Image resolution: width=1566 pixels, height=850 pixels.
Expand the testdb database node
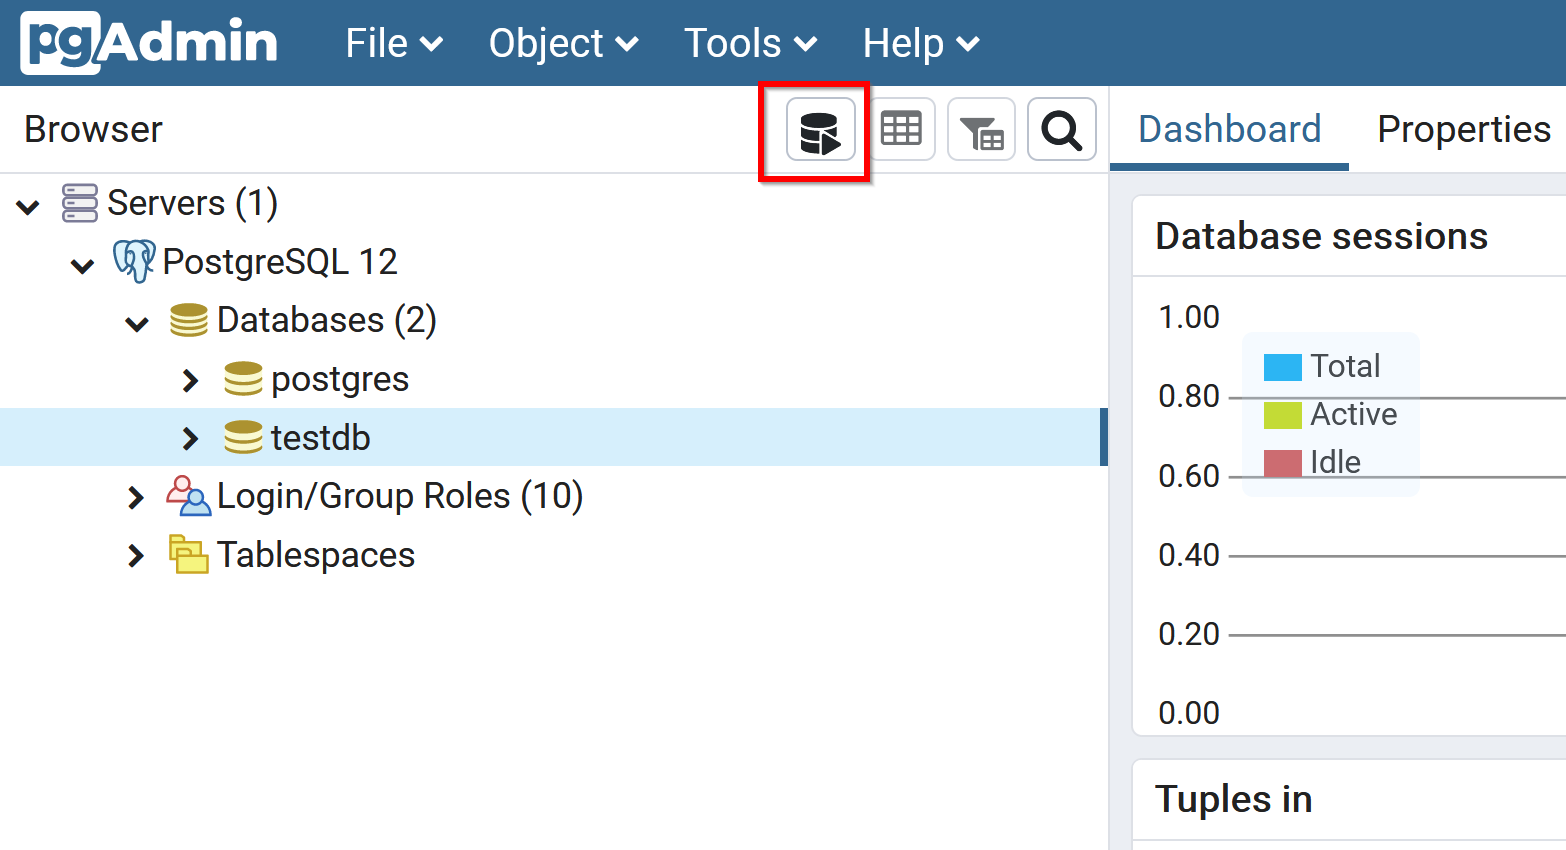190,438
